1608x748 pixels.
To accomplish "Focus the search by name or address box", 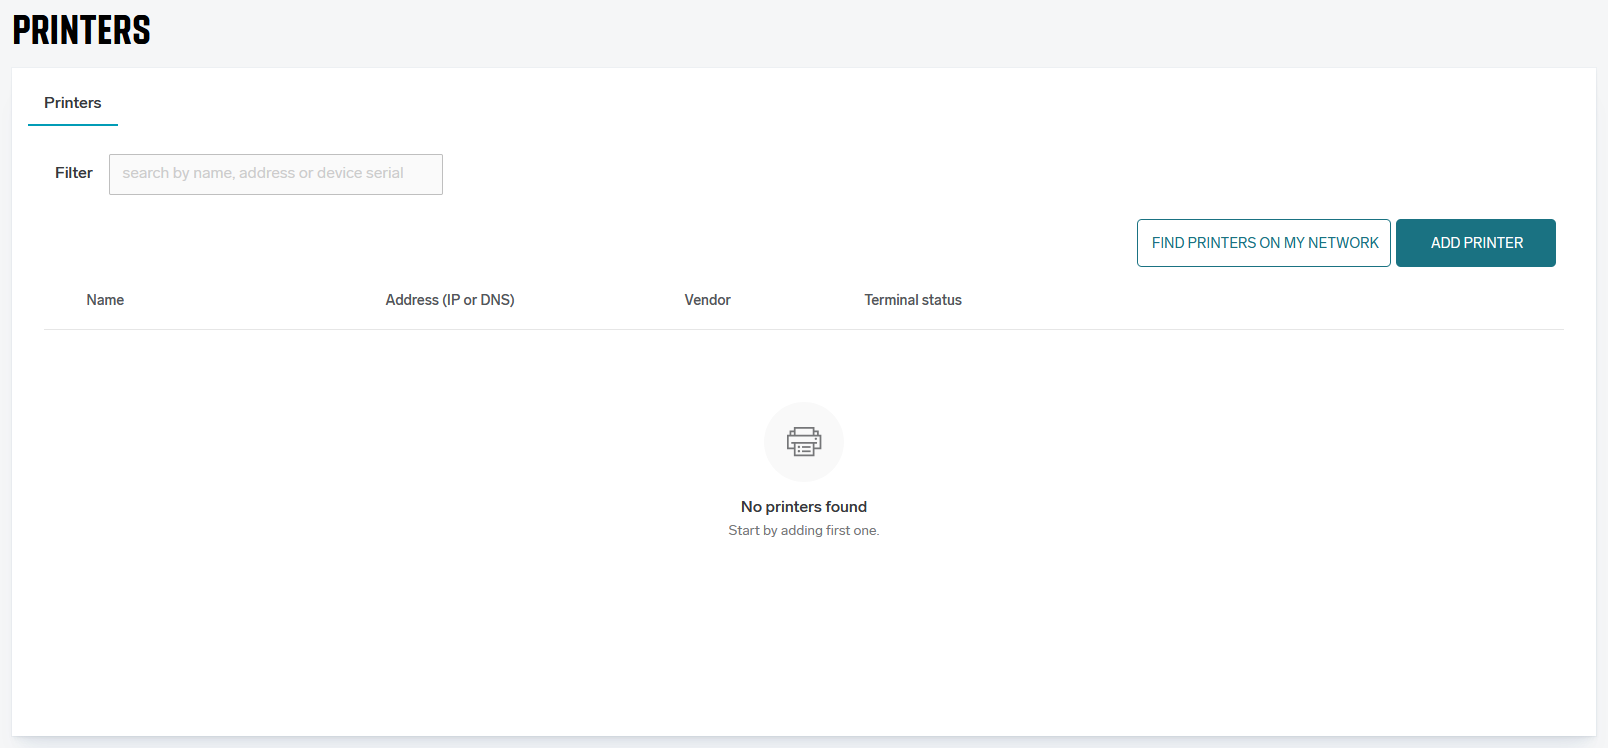I will 275,174.
